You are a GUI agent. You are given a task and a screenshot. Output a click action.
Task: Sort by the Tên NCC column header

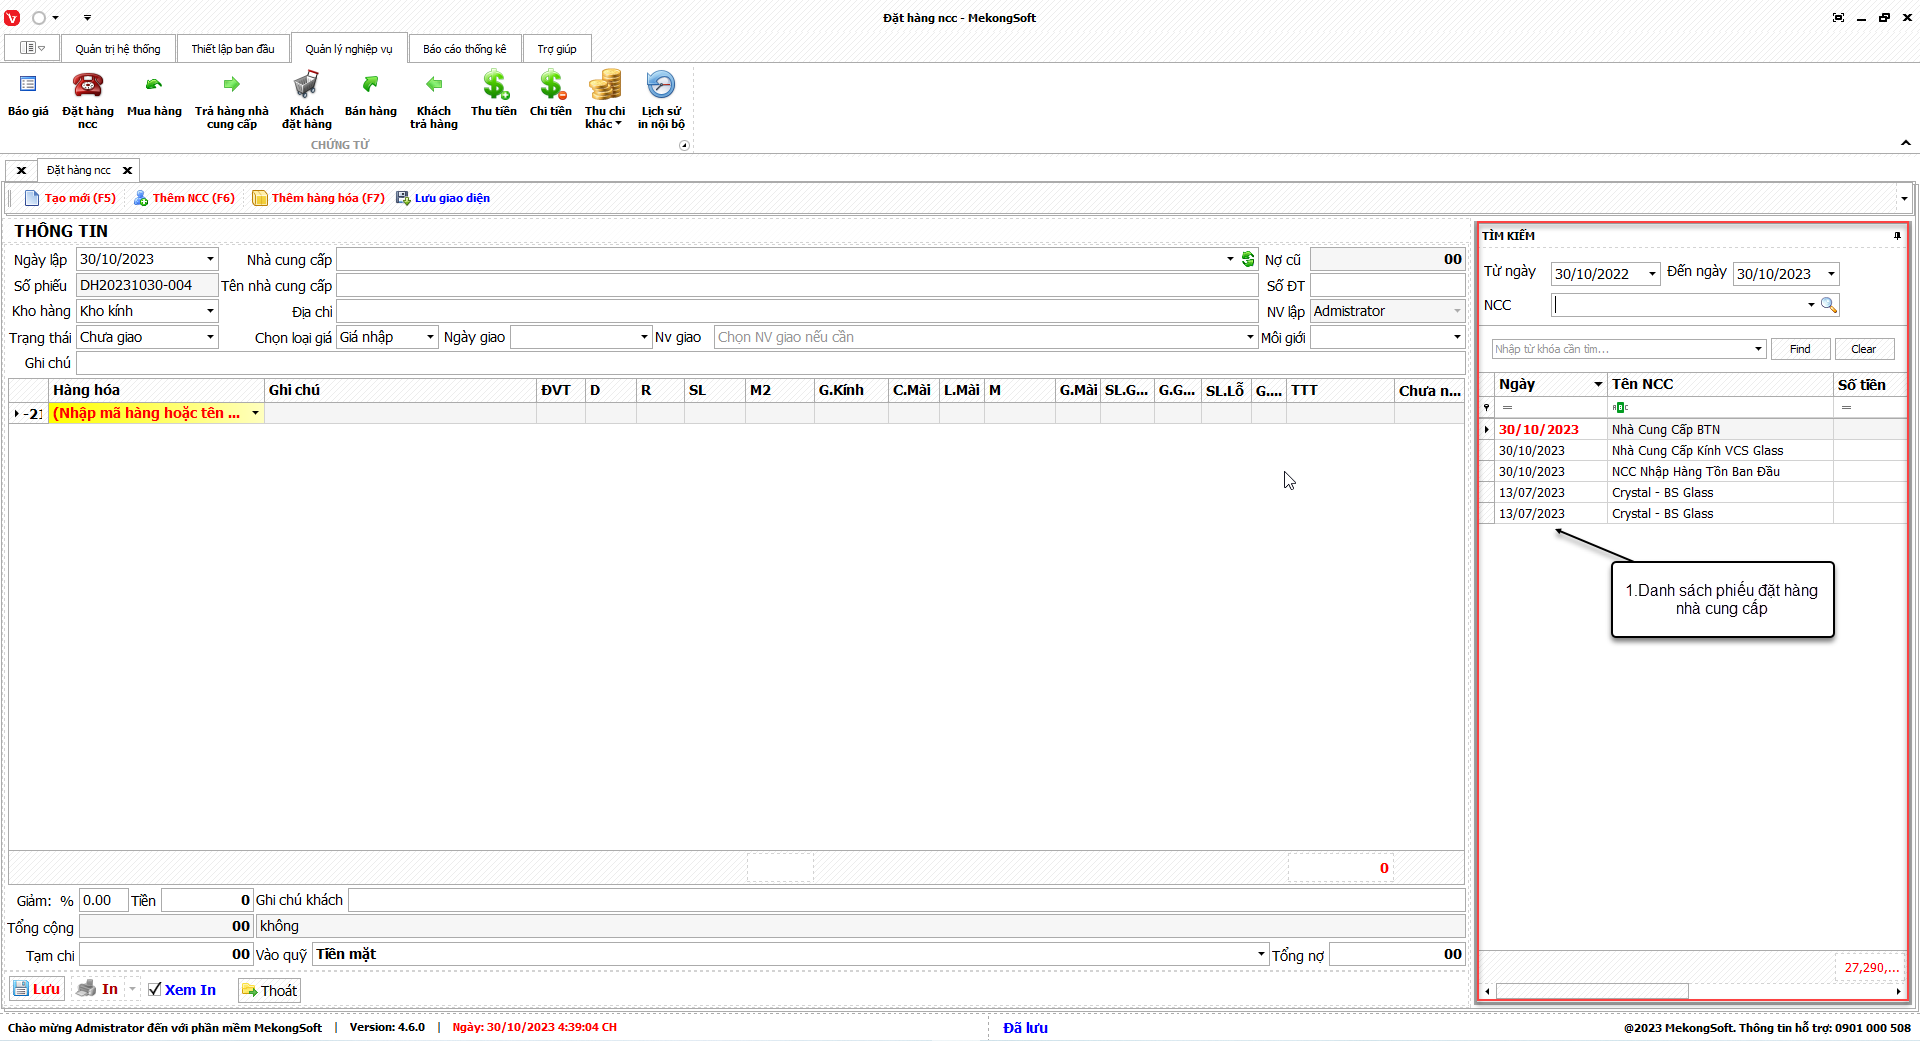click(1720, 384)
